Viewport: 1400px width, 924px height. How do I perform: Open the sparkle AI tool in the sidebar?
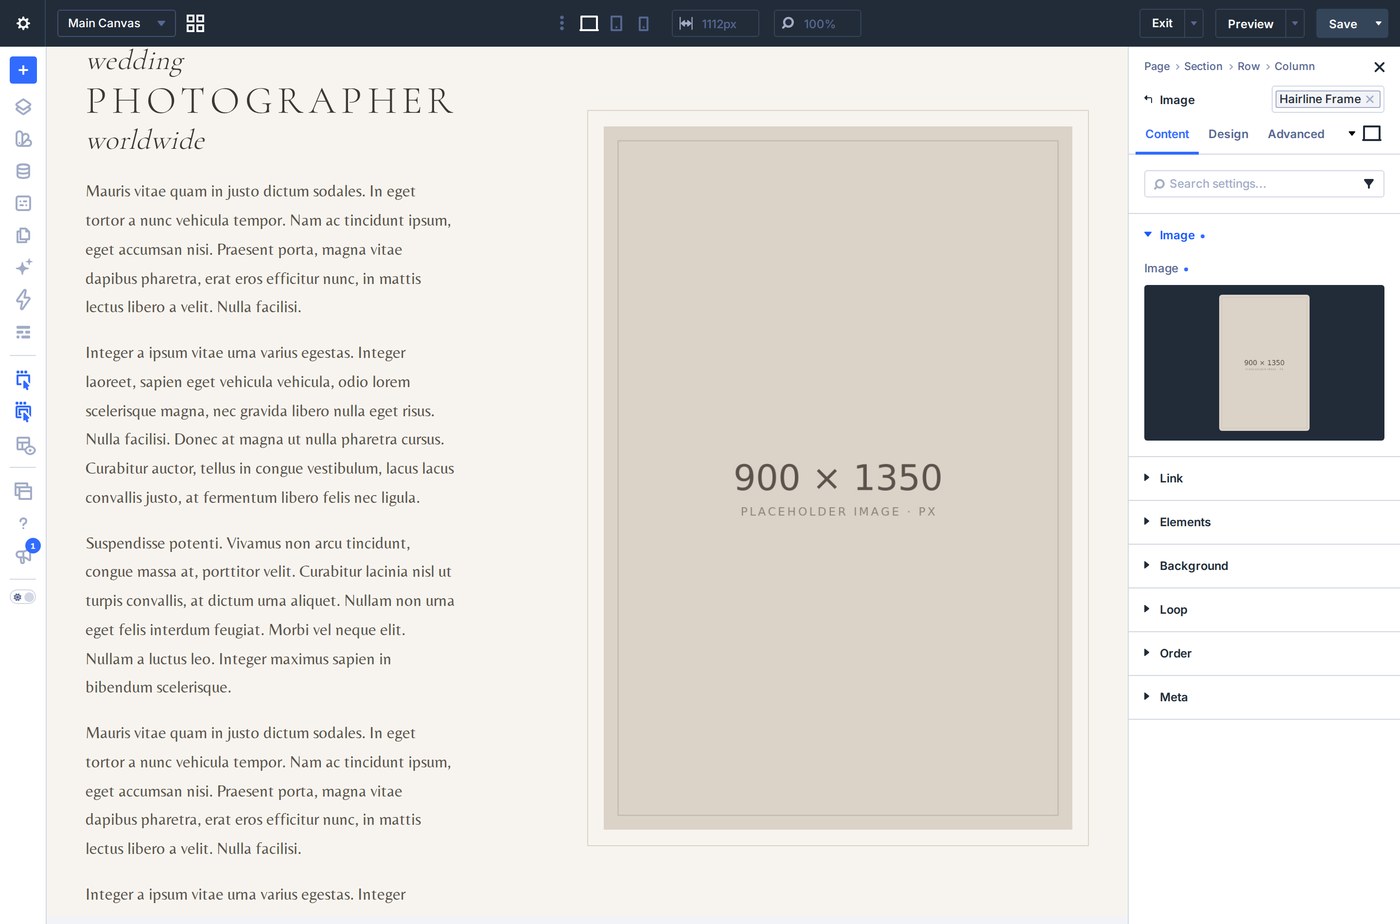[x=23, y=267]
